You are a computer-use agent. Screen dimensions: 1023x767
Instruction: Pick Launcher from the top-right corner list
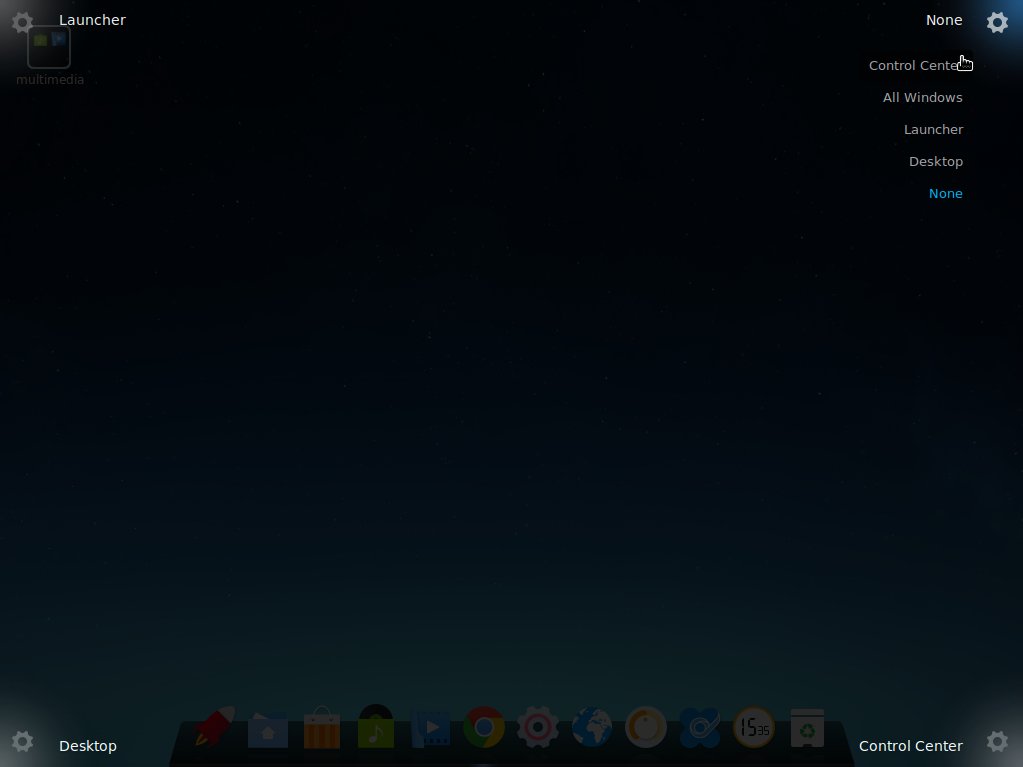pyautogui.click(x=933, y=130)
